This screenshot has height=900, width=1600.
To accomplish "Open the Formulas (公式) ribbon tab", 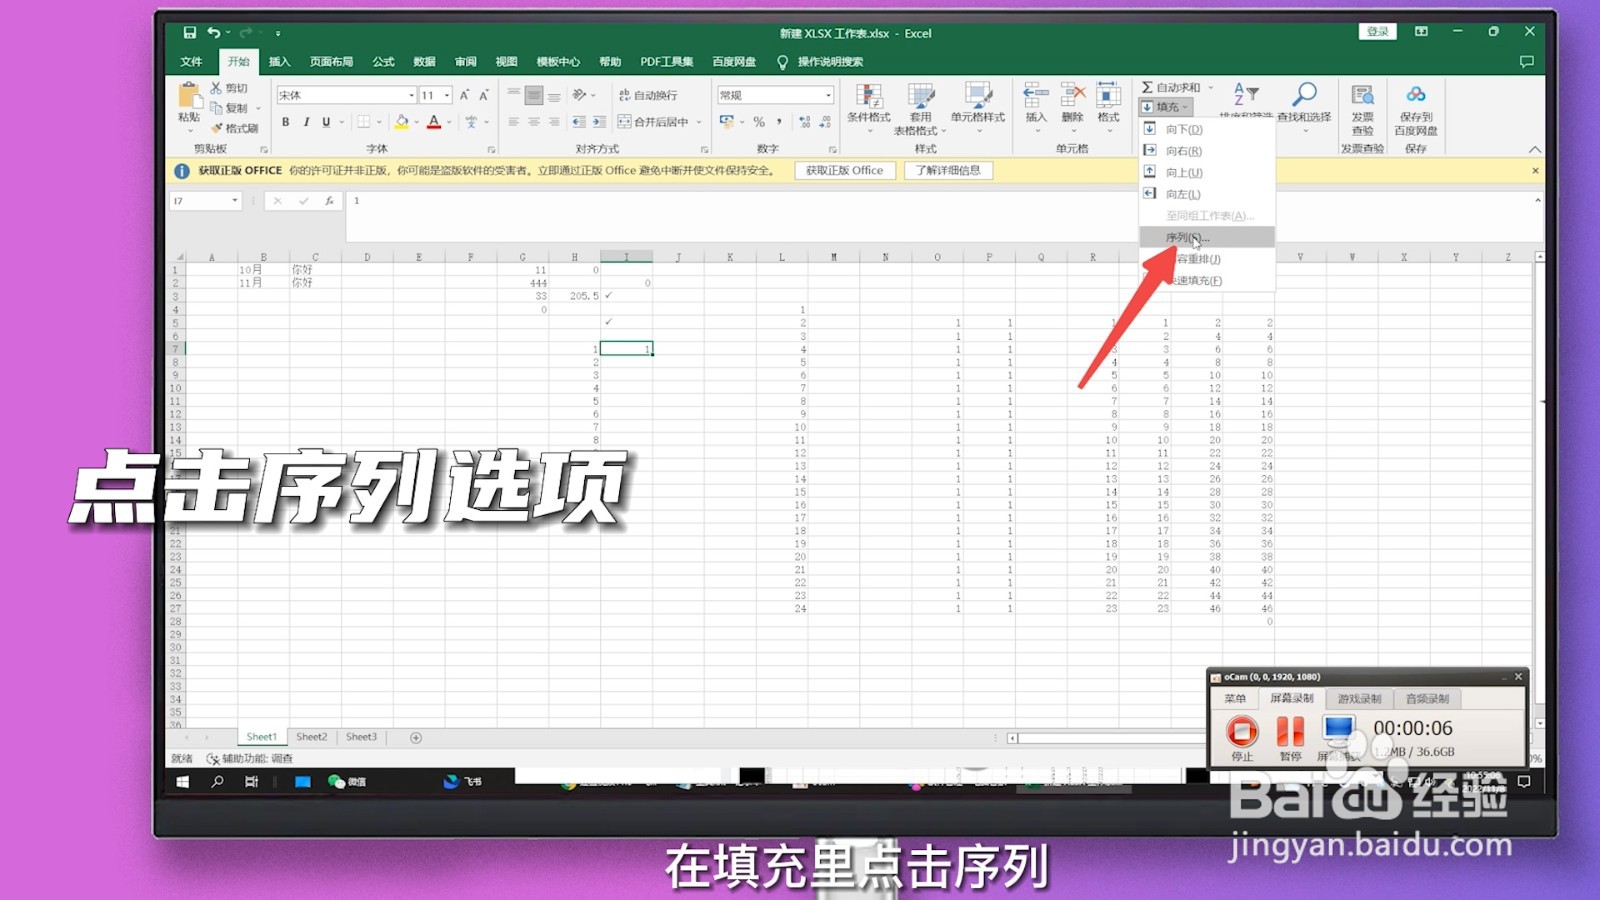I will pos(383,62).
